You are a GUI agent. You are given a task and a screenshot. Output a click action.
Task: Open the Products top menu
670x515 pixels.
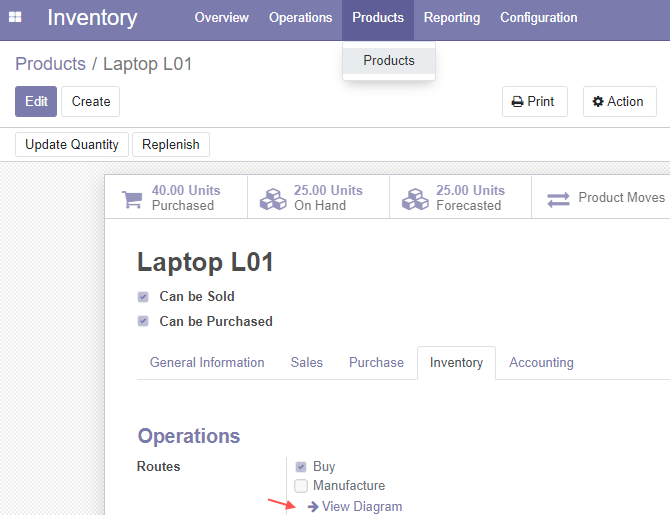coord(378,18)
